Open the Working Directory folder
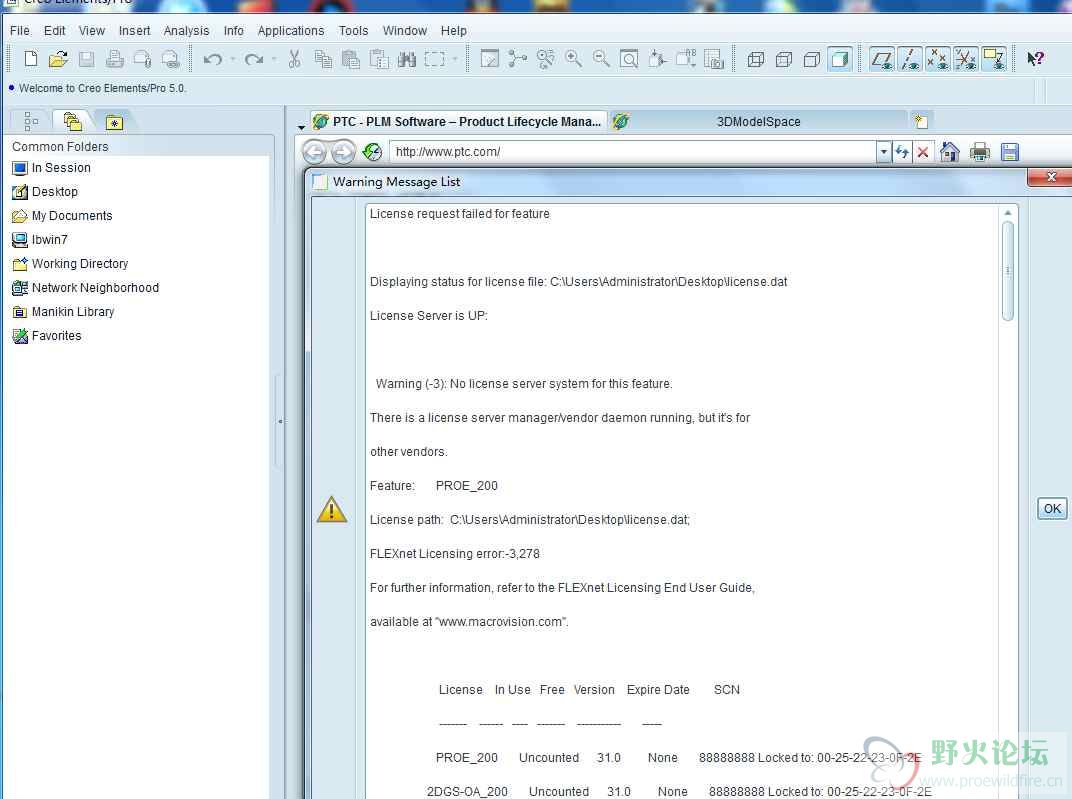The width and height of the screenshot is (1072, 799). pos(70,264)
